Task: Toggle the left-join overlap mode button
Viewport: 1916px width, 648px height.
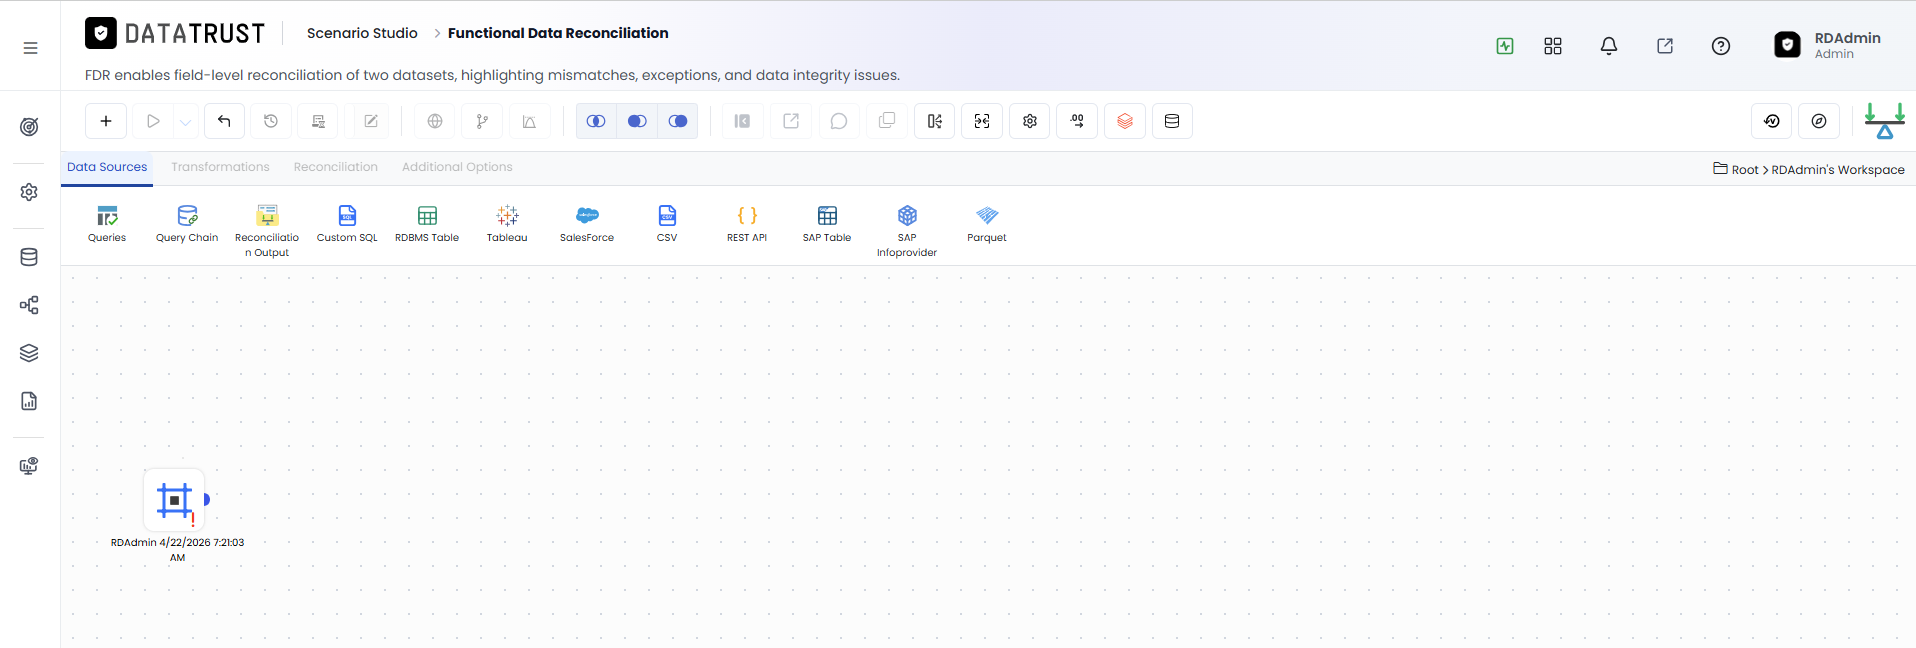Action: [596, 121]
